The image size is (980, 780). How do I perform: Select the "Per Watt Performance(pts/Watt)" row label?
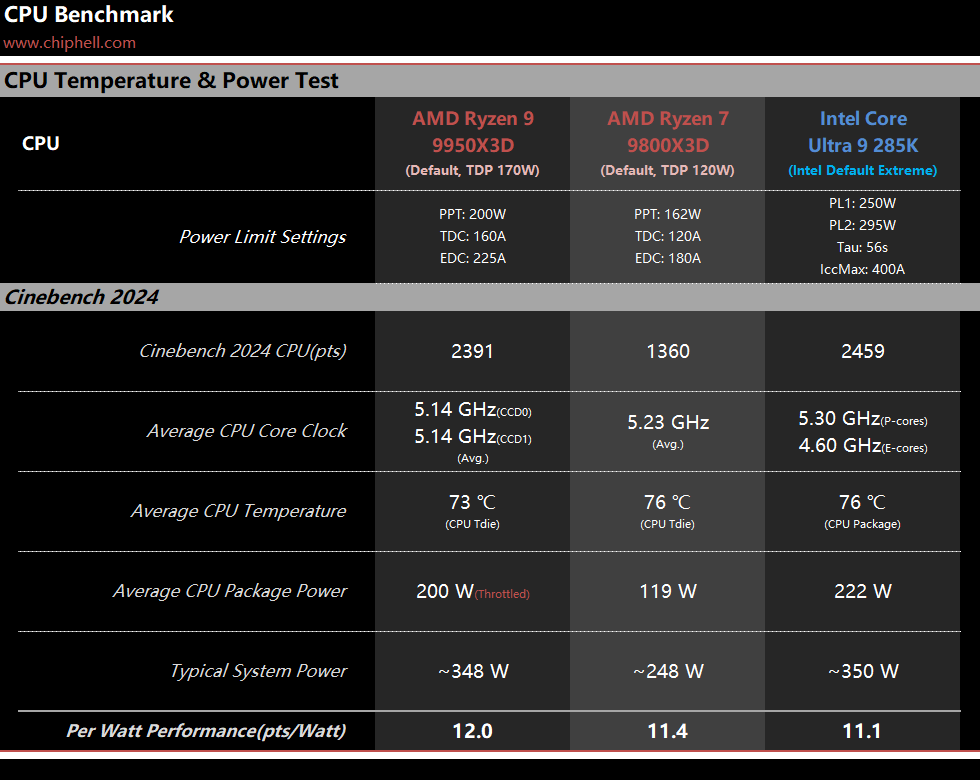tap(206, 731)
